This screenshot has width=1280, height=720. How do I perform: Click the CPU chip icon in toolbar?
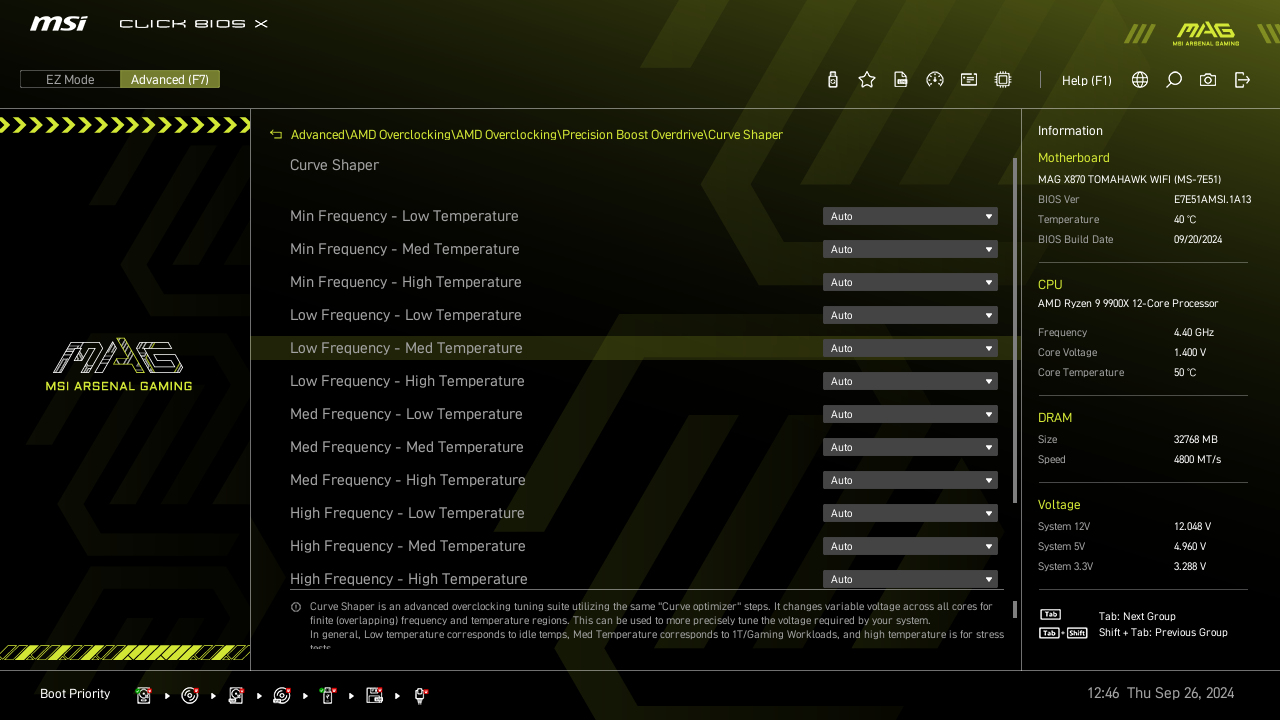coord(1003,80)
